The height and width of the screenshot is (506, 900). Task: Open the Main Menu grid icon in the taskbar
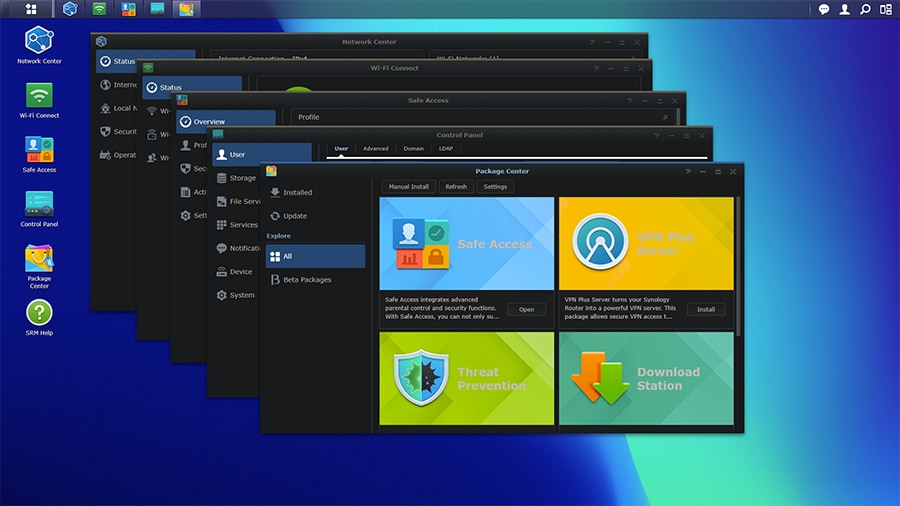click(x=31, y=9)
